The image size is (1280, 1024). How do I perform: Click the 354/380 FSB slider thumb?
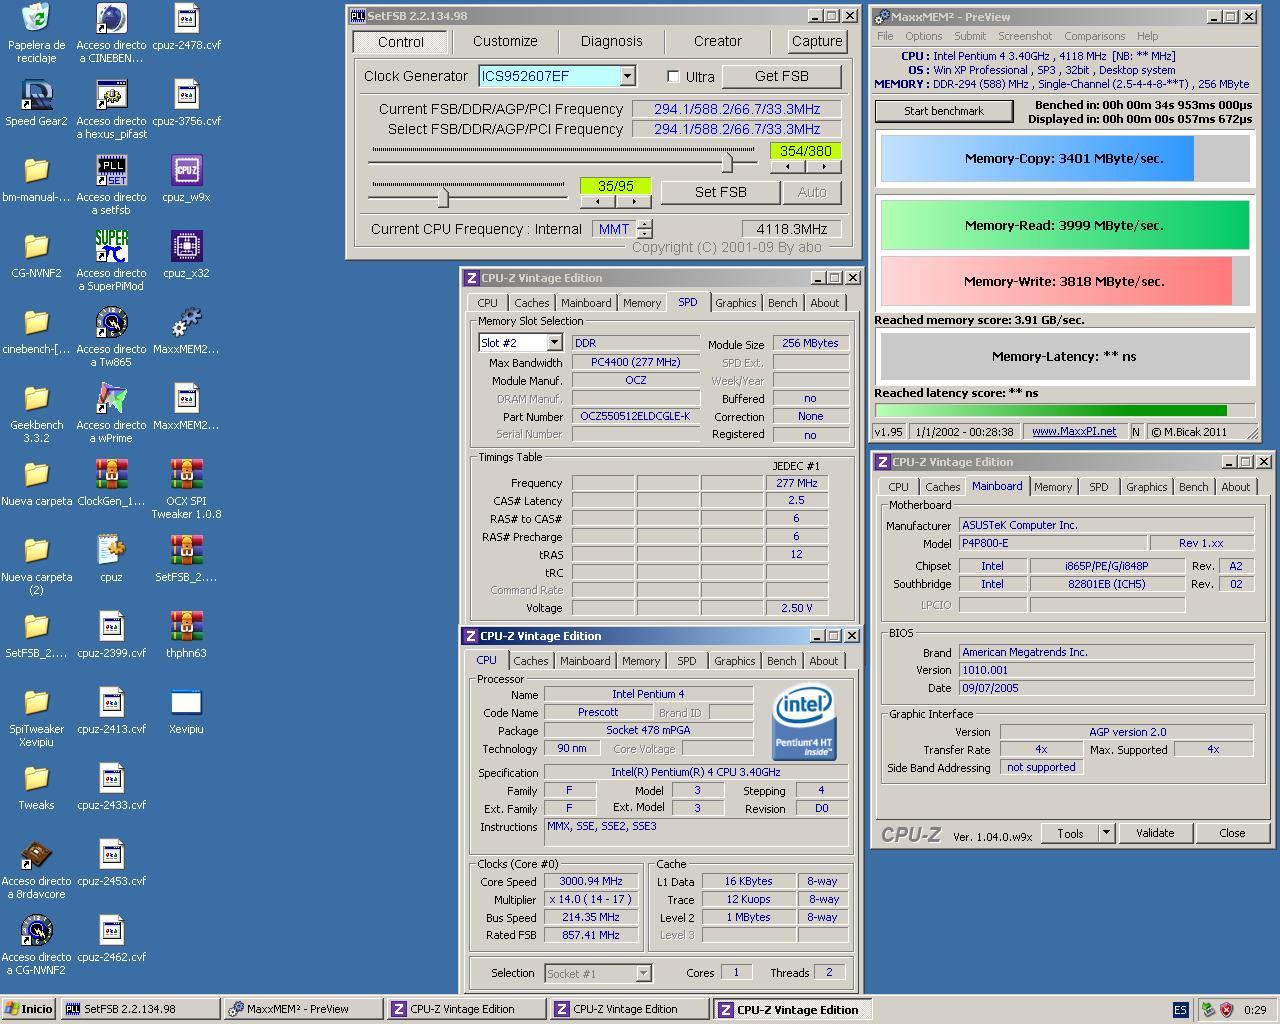pos(727,162)
